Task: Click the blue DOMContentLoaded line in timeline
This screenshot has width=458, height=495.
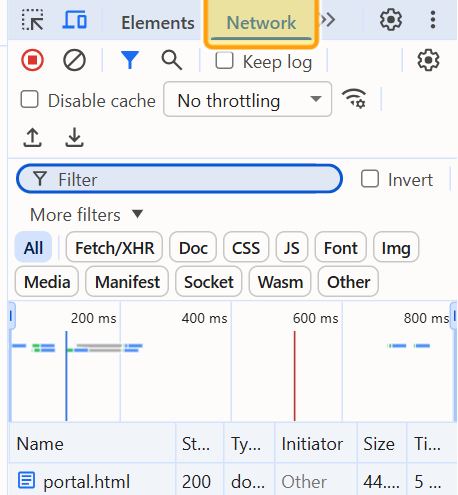Action: pyautogui.click(x=66, y=376)
